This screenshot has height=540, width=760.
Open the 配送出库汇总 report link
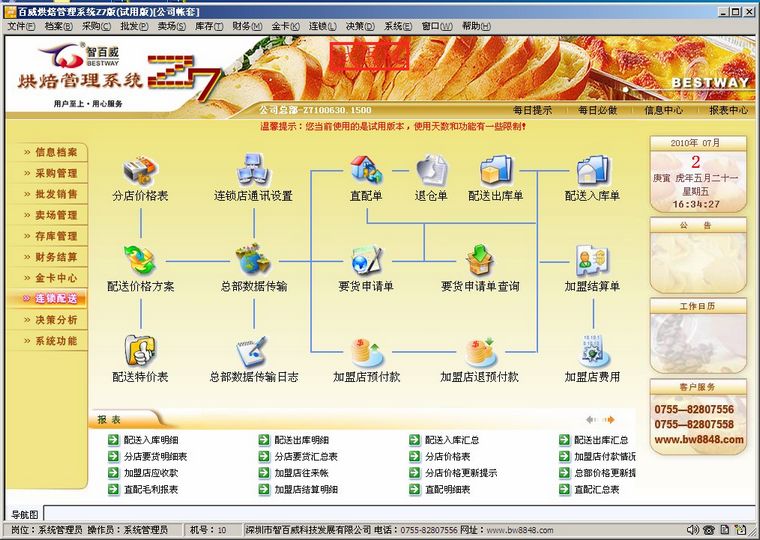coord(602,440)
